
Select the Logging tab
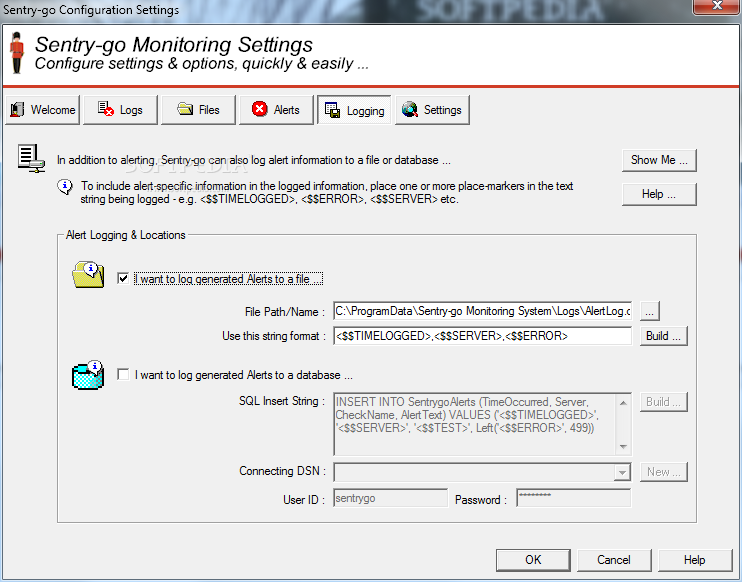pos(354,110)
